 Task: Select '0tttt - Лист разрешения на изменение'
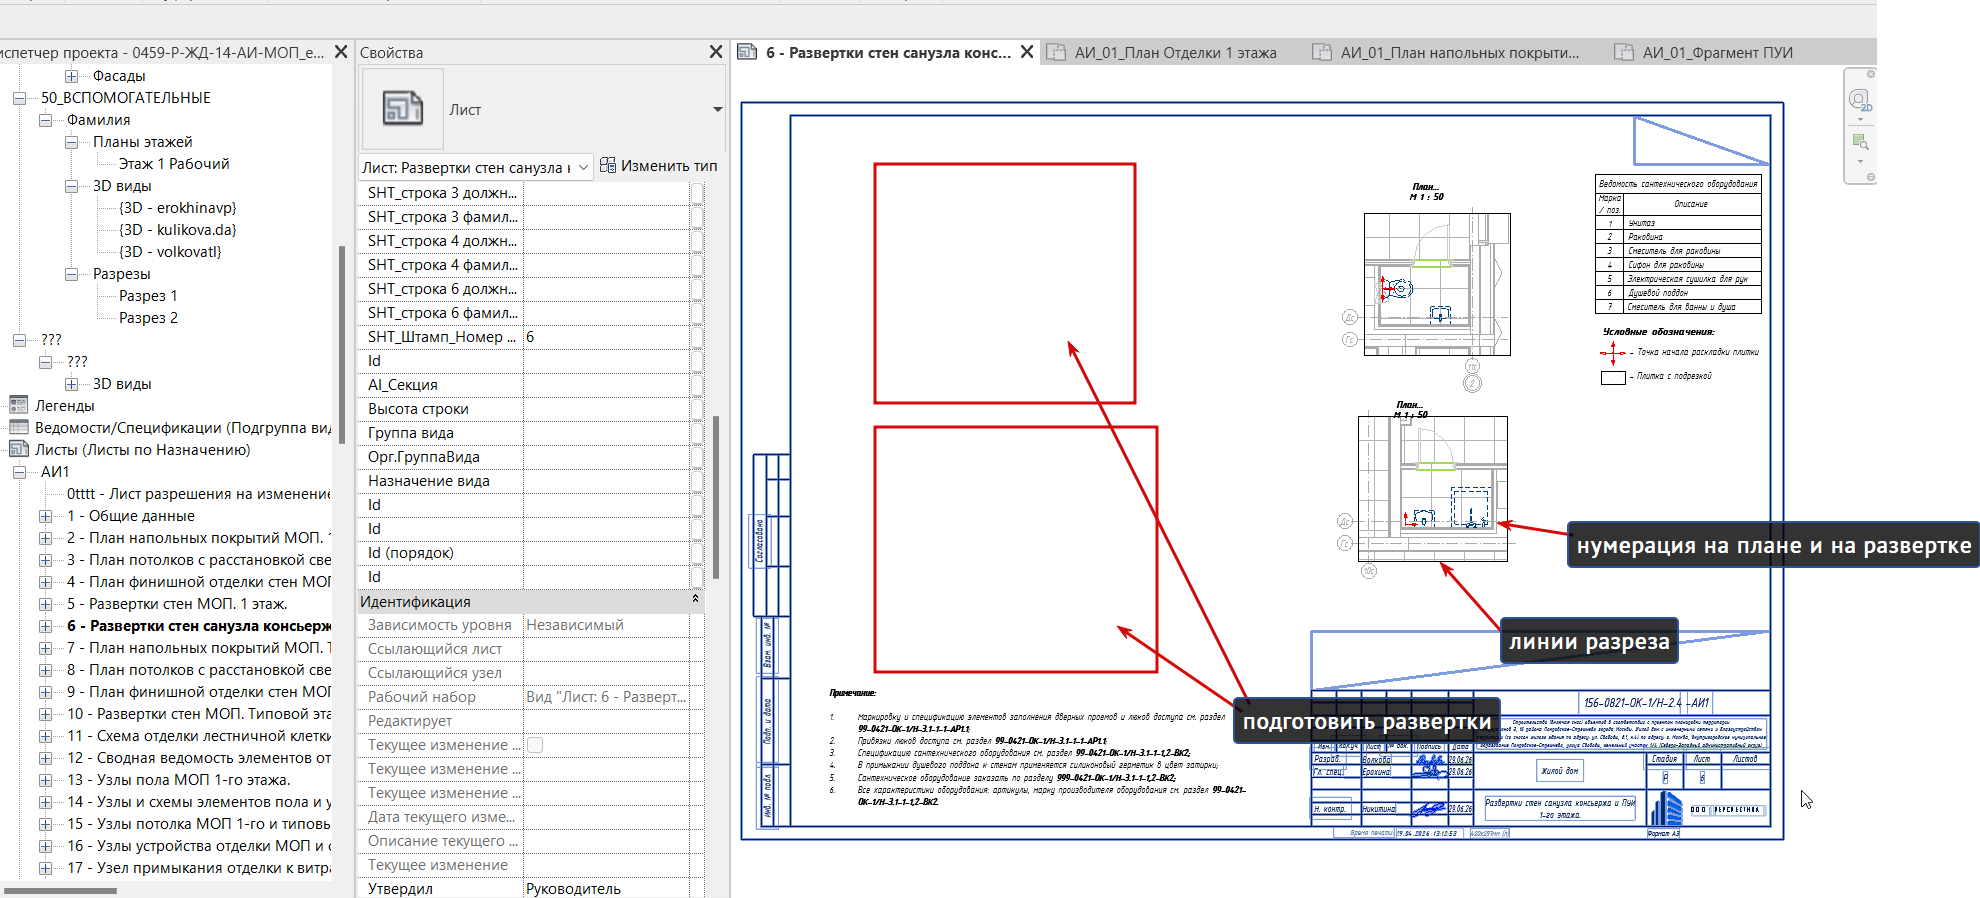(x=198, y=494)
